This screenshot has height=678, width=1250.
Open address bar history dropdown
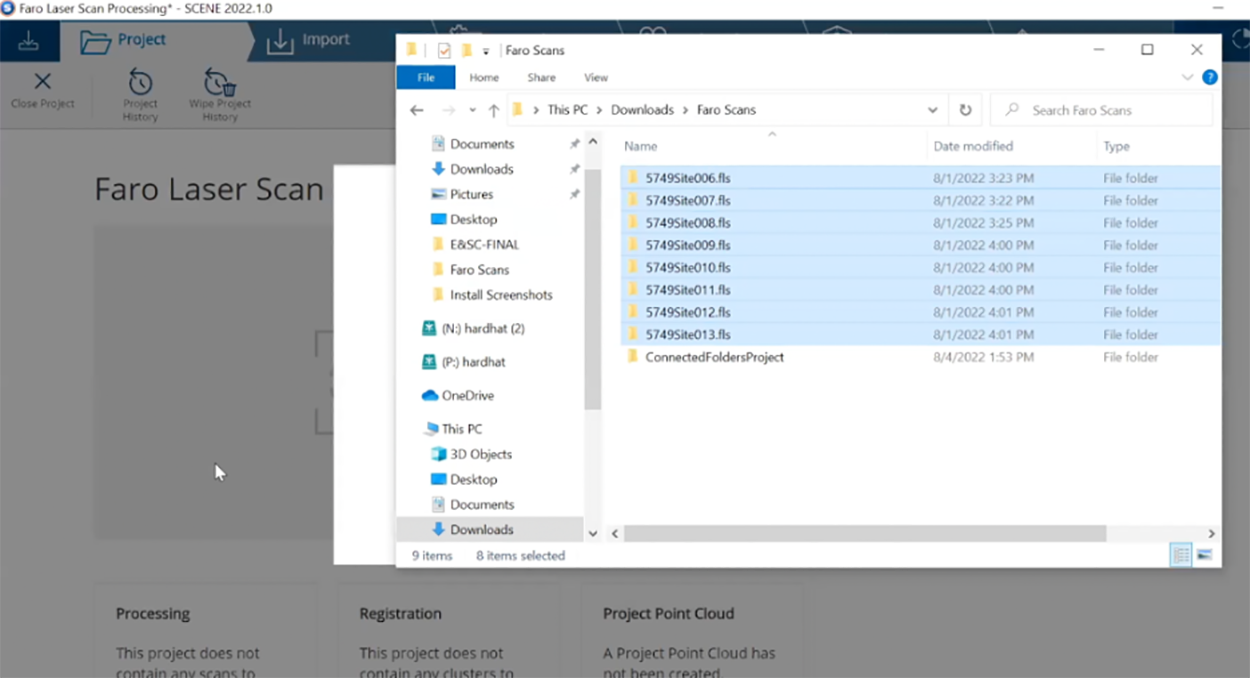[x=932, y=110]
